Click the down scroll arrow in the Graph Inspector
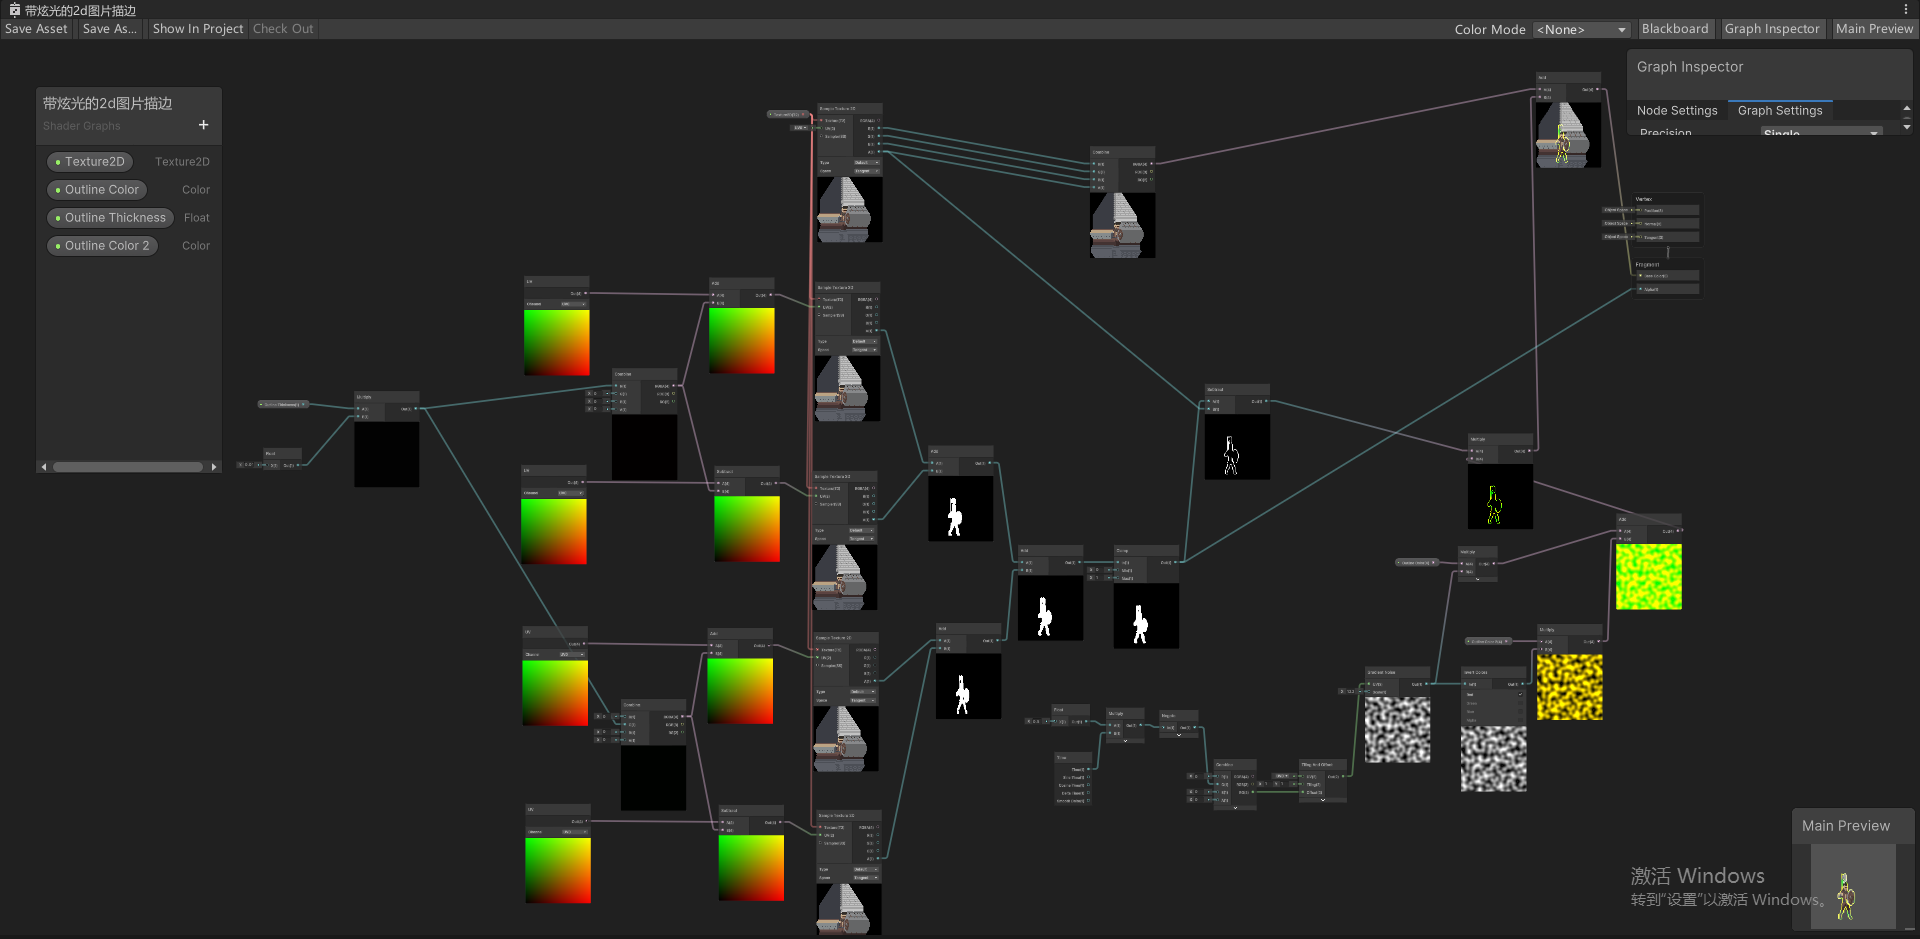Screen dimensions: 1920x939 pyautogui.click(x=1906, y=127)
